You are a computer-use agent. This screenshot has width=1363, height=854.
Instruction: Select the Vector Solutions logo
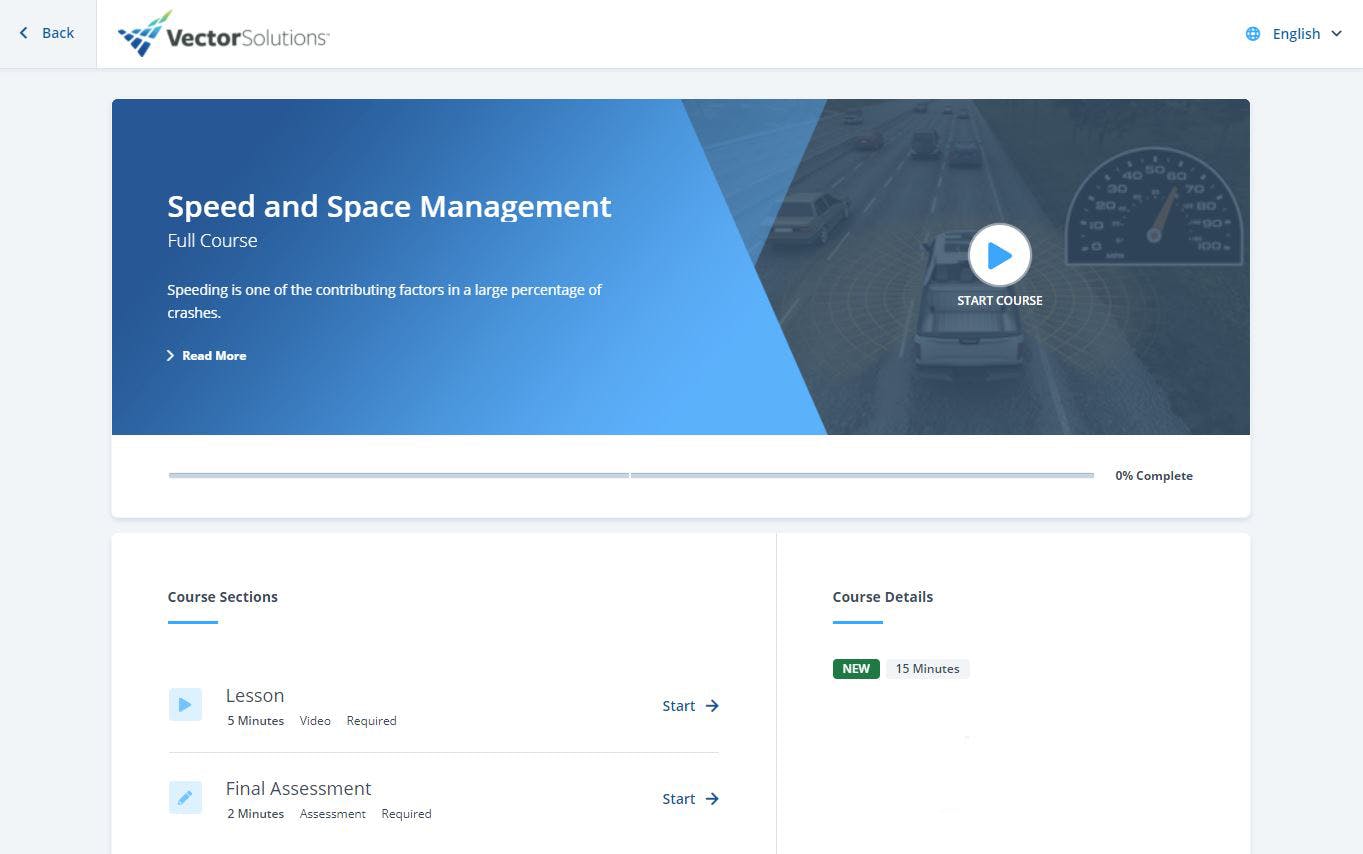click(222, 33)
